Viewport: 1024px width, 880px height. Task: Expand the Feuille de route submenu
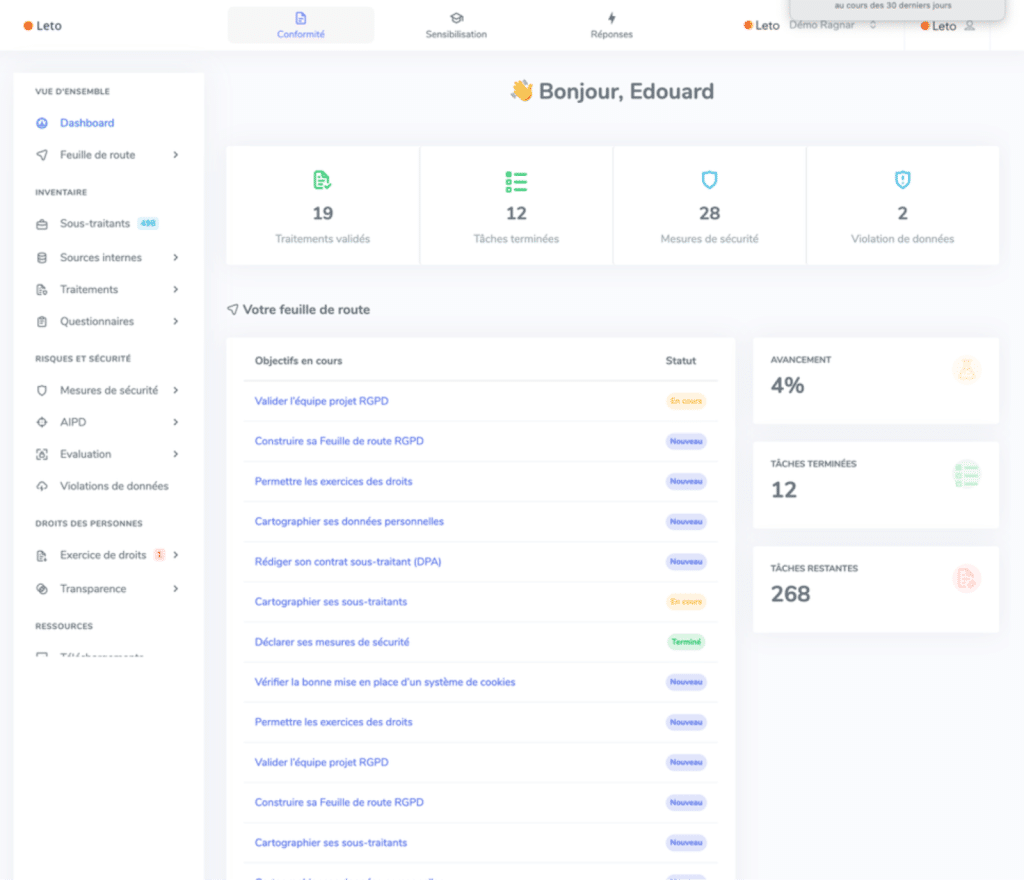pyautogui.click(x=175, y=155)
